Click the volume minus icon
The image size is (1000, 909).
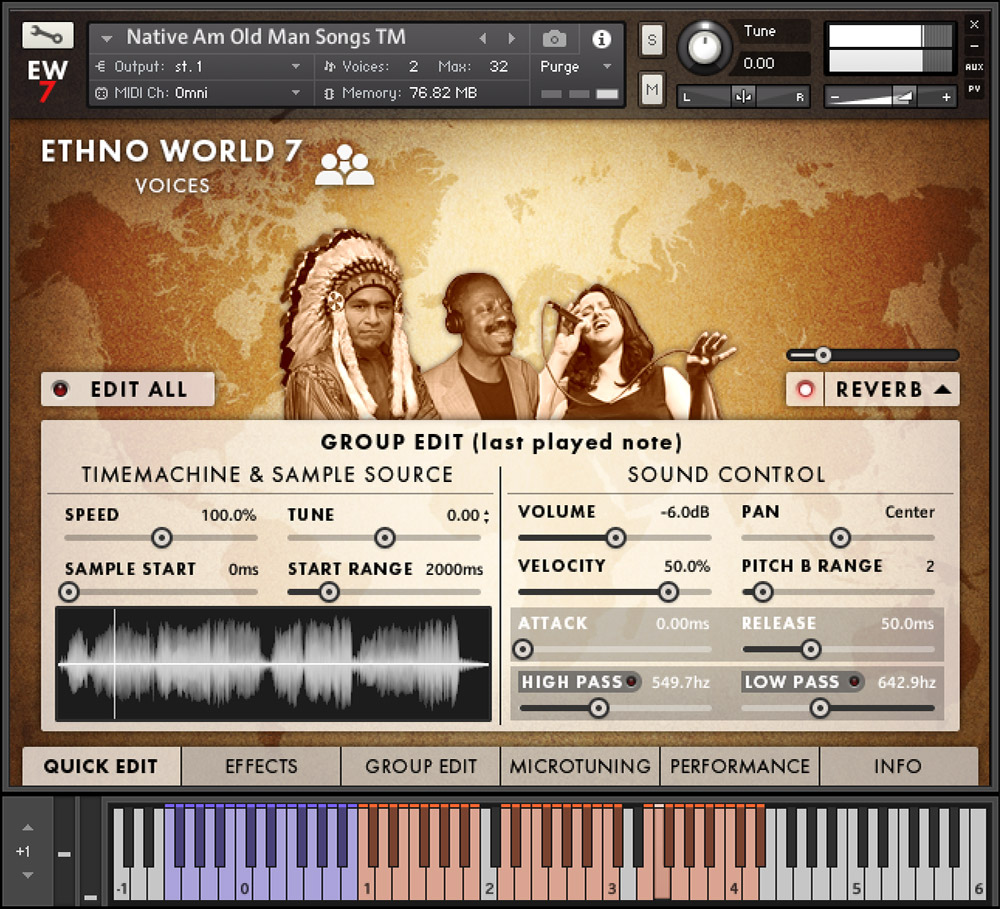point(835,98)
